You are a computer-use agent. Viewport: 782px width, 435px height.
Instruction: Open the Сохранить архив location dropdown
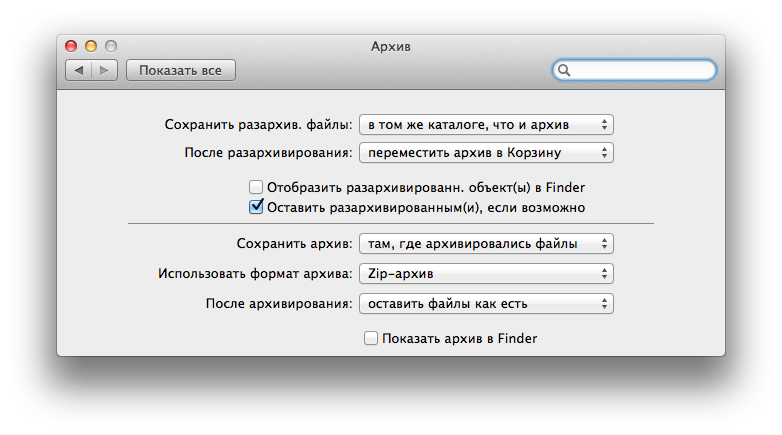pos(486,243)
